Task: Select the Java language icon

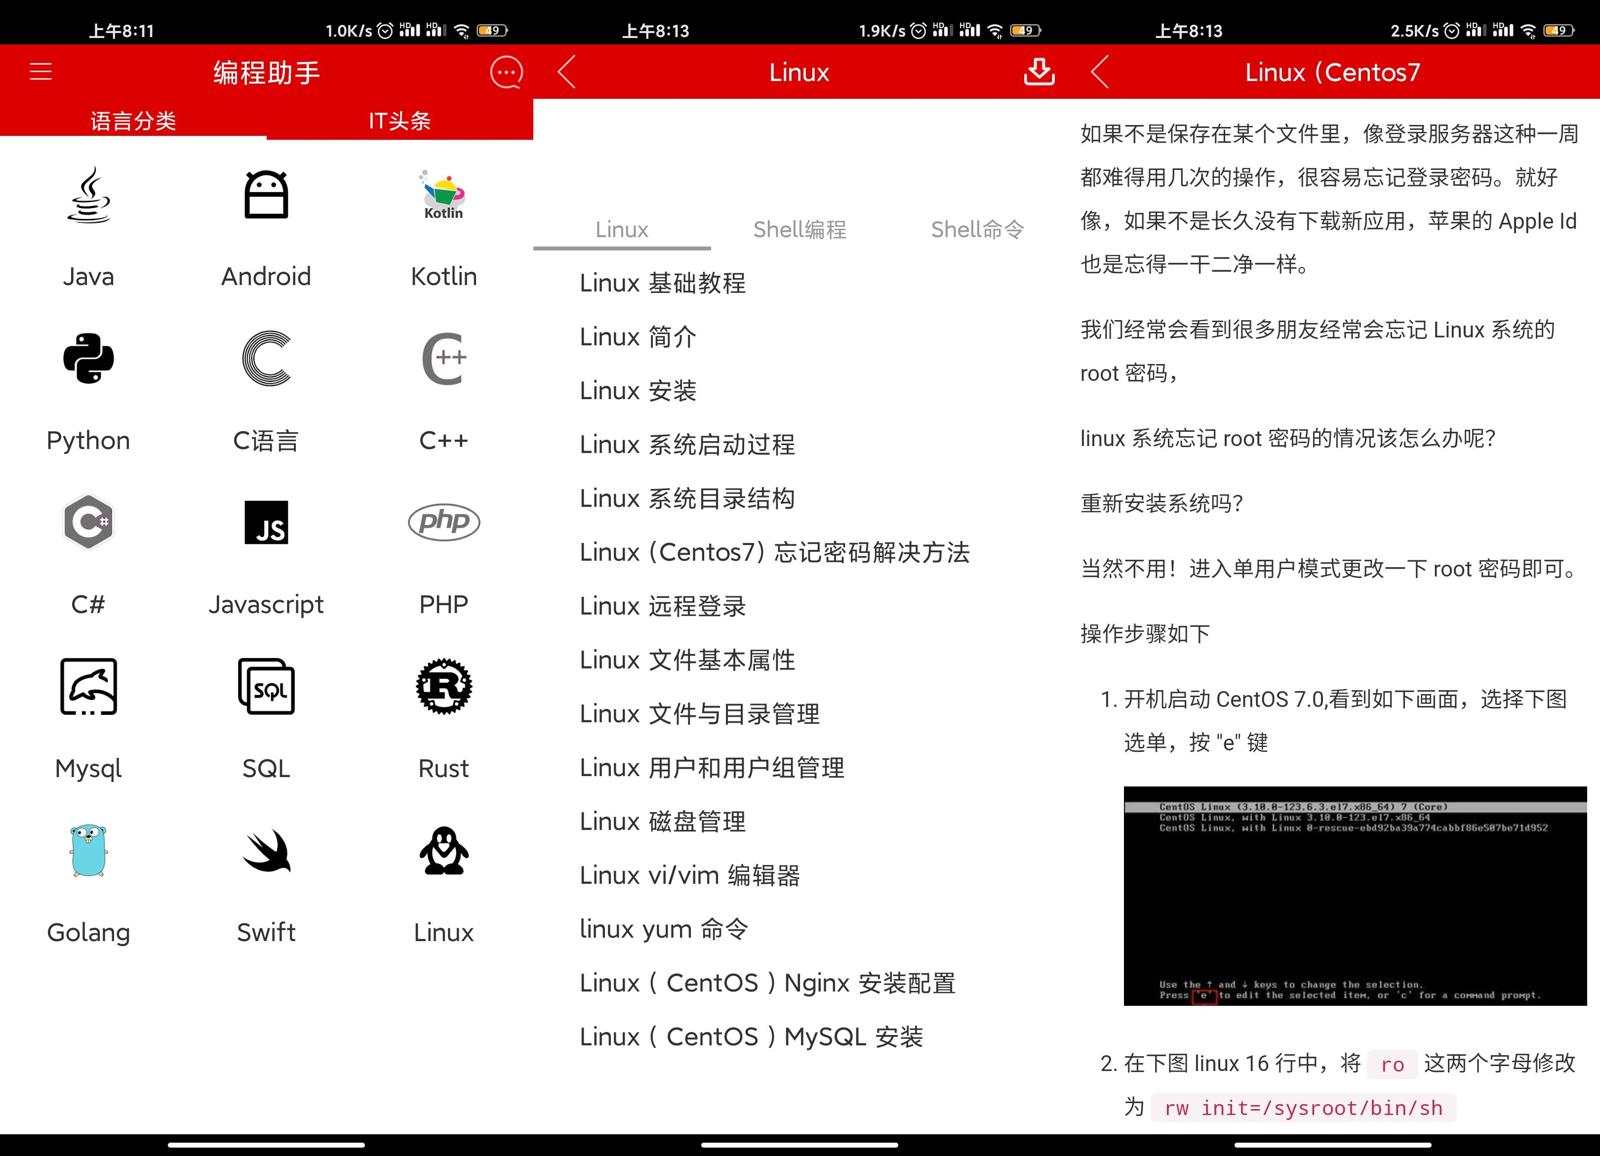Action: point(88,197)
